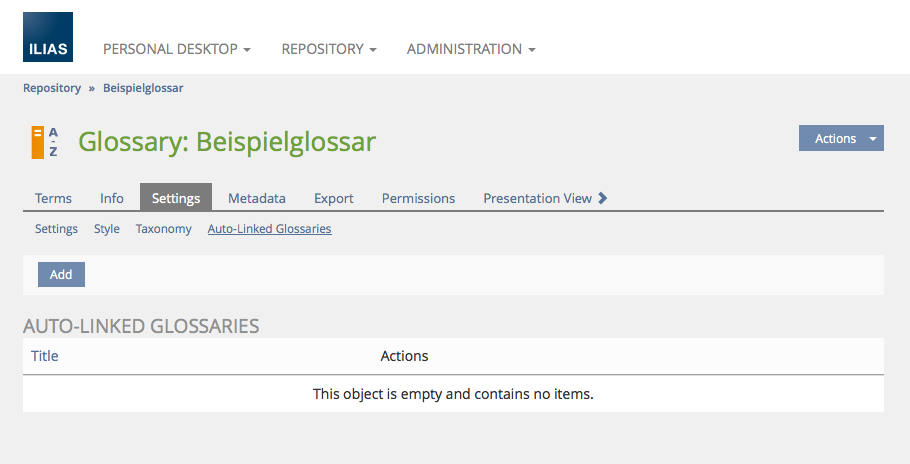Switch to the Terms tab
This screenshot has width=910, height=464.
(x=53, y=198)
